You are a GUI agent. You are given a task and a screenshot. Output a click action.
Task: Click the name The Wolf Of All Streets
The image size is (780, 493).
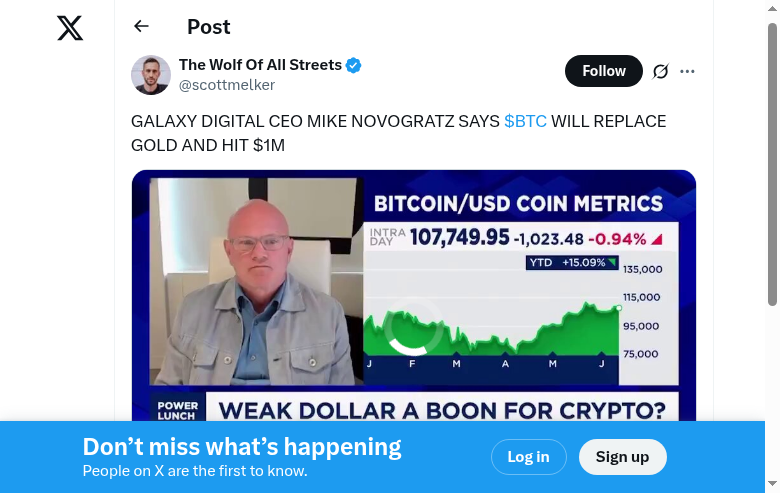click(x=260, y=65)
